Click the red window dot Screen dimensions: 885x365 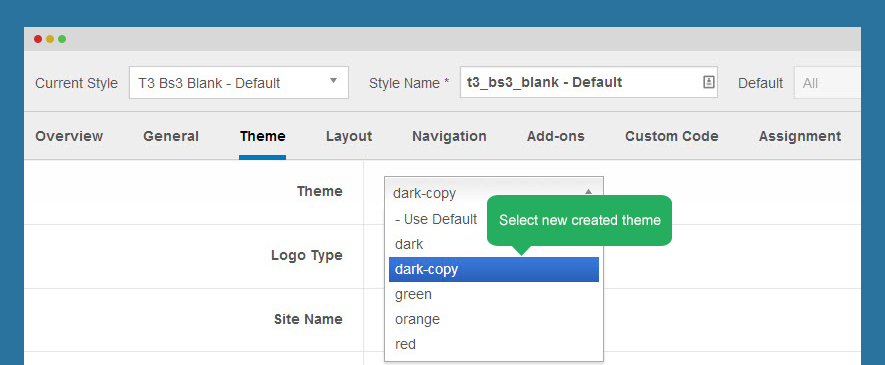point(38,39)
